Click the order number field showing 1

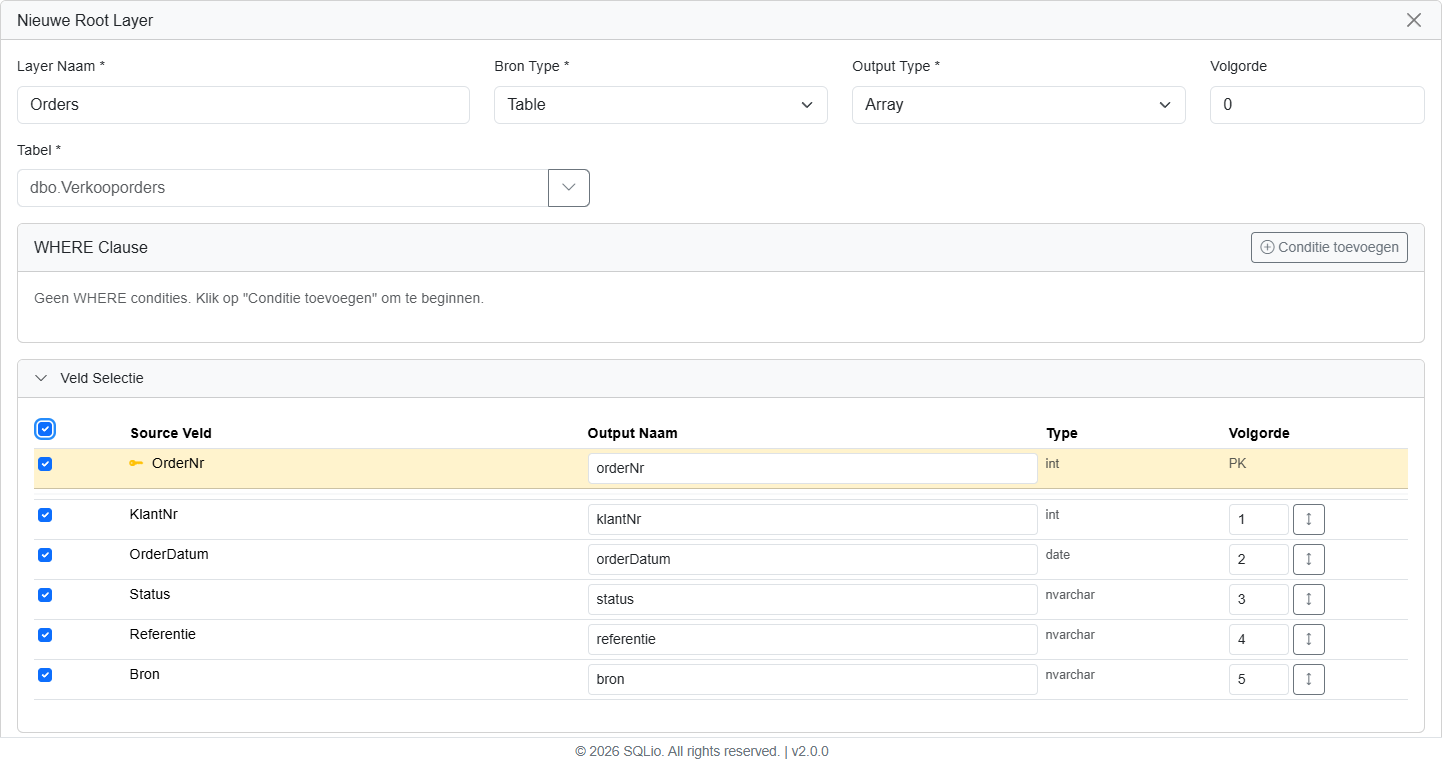click(1258, 520)
